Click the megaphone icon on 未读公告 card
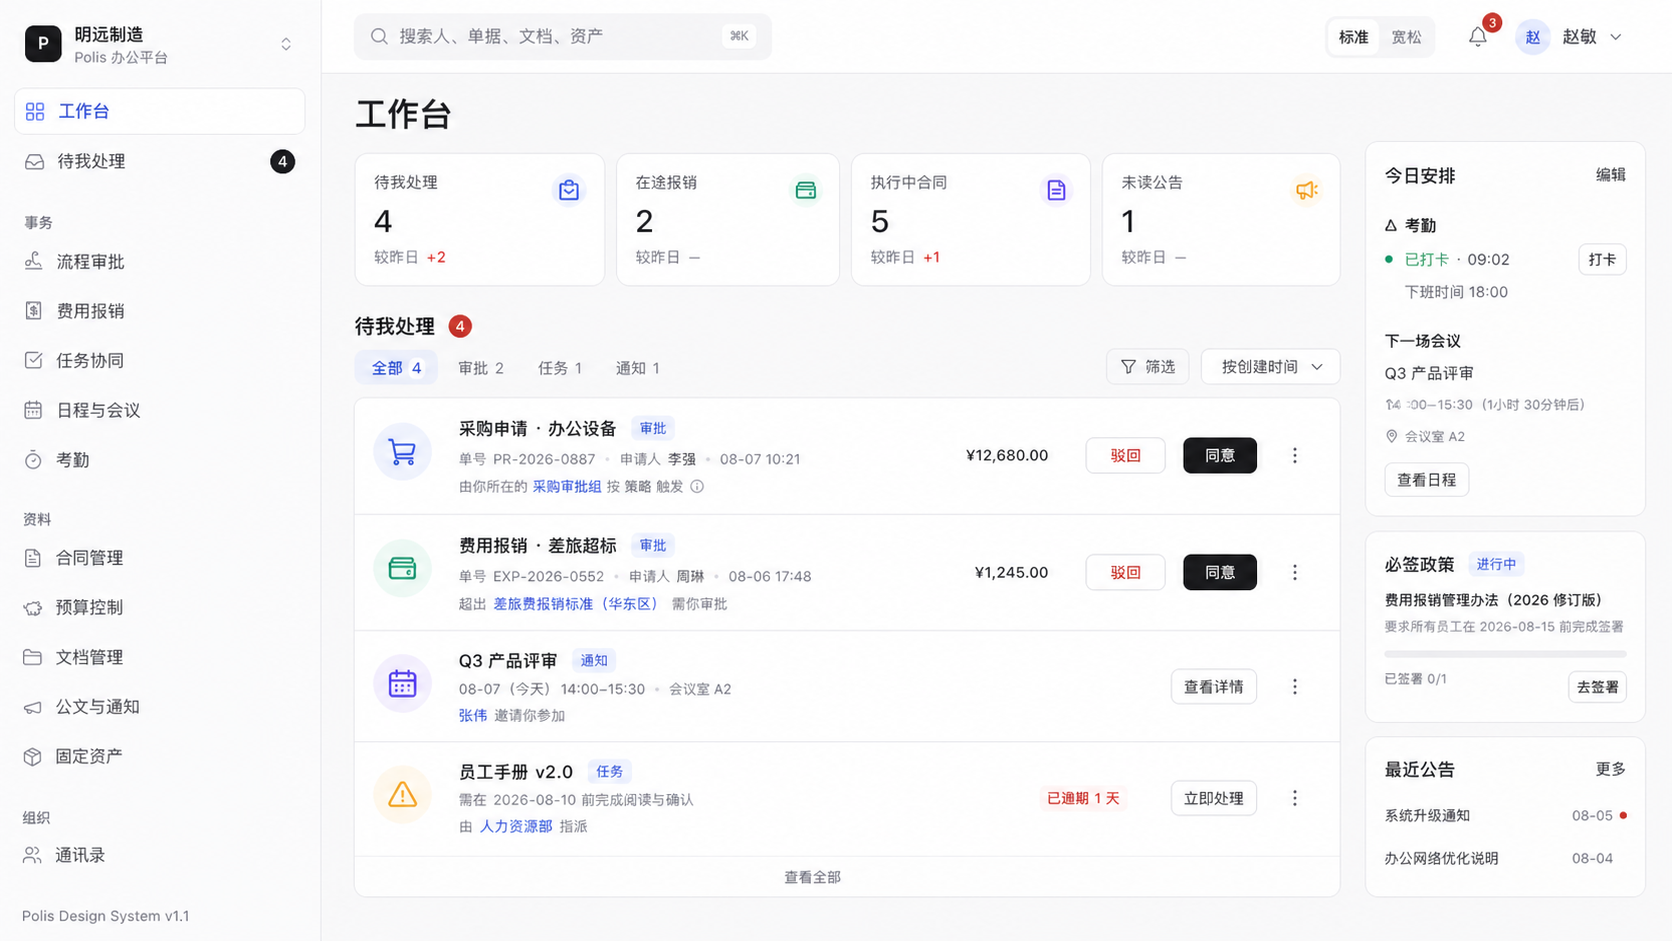Image resolution: width=1672 pixels, height=941 pixels. point(1306,190)
